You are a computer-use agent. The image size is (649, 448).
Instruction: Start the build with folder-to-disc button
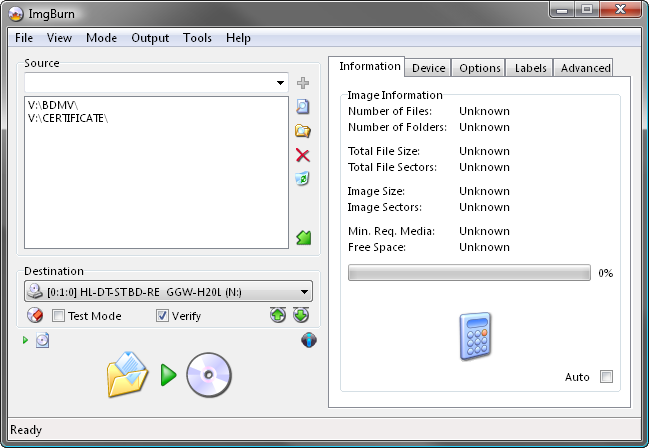coord(169,375)
